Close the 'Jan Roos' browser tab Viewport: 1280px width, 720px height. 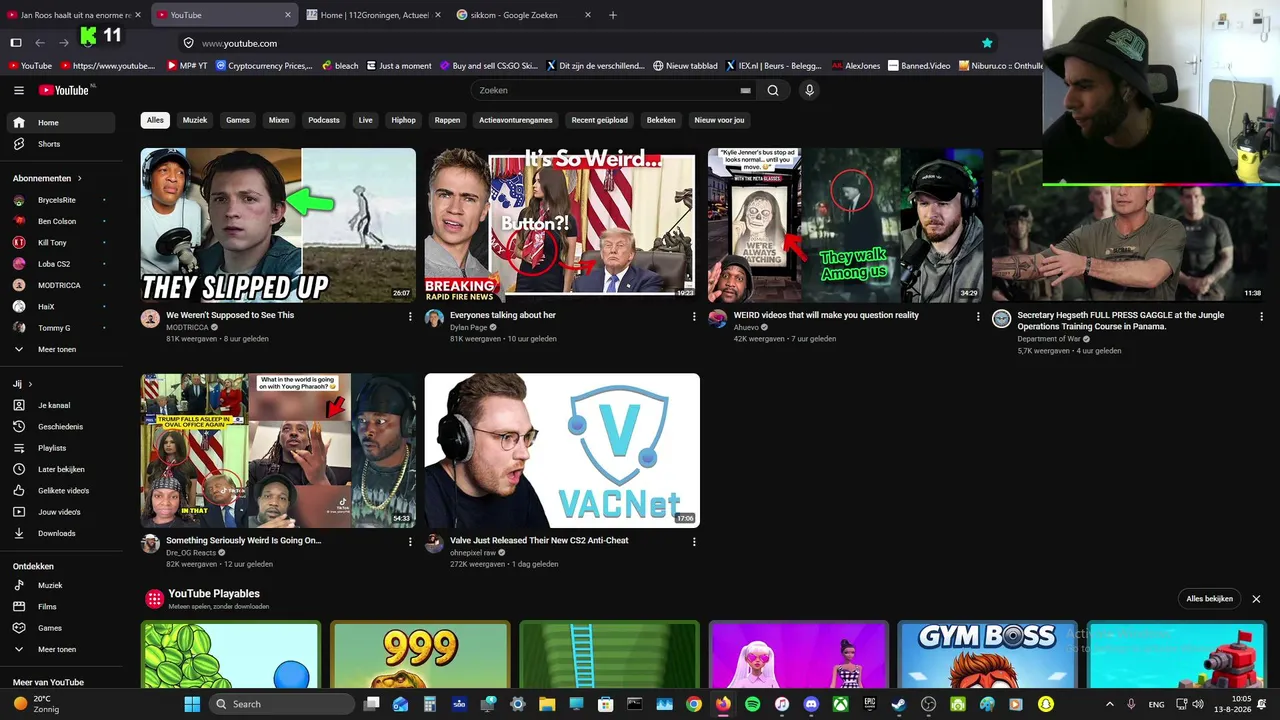pos(140,15)
